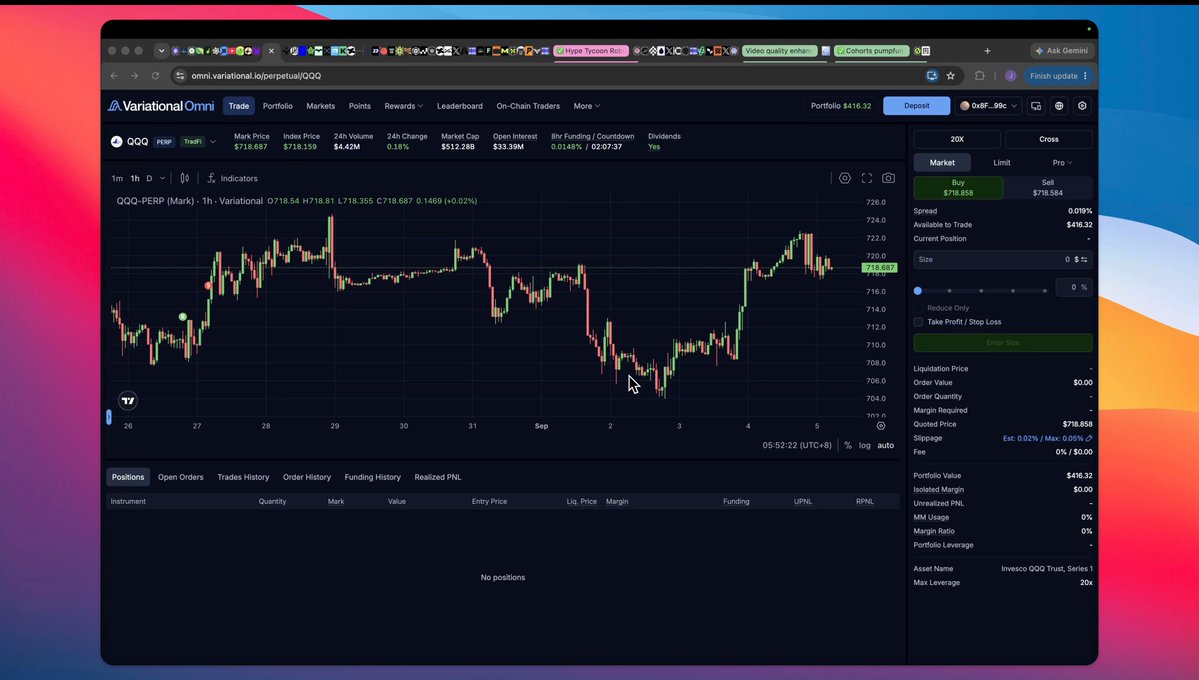The height and width of the screenshot is (680, 1199).
Task: Open the candlestick chart style selector
Action: tap(184, 178)
